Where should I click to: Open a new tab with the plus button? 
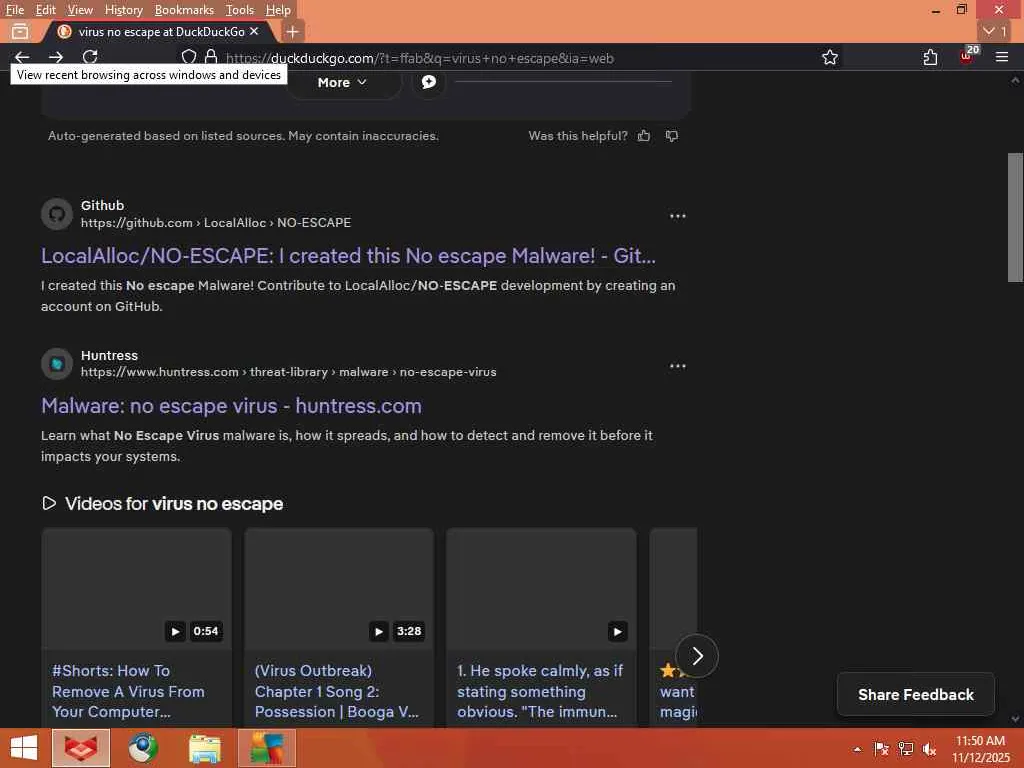293,31
